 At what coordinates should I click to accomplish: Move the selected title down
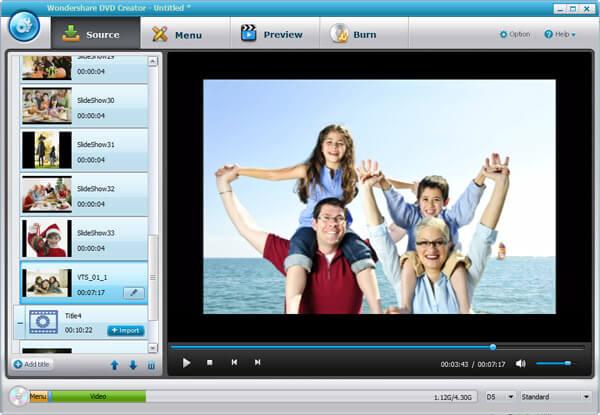click(132, 365)
